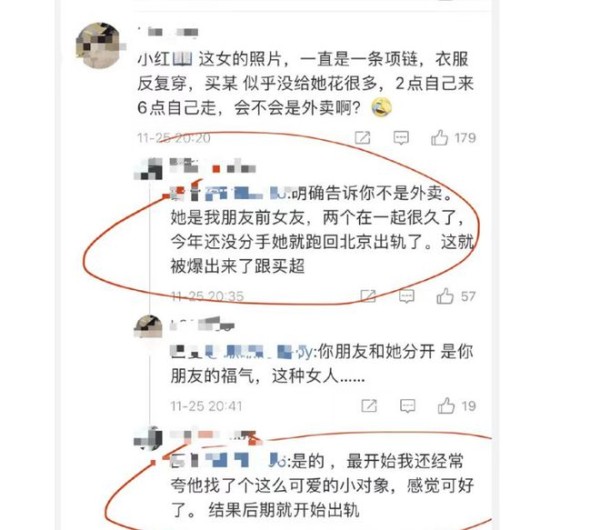Open the reply text mentioning 北京出轨
This screenshot has width=600, height=530.
[x=321, y=230]
